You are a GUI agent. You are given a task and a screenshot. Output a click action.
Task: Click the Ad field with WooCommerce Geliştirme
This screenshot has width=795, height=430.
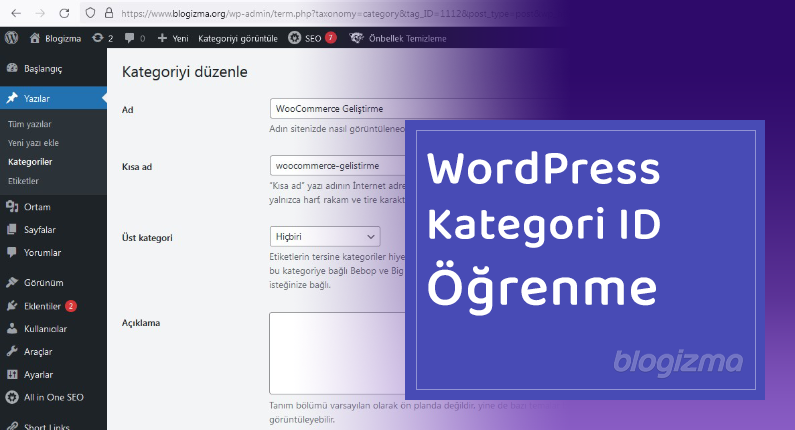point(416,109)
